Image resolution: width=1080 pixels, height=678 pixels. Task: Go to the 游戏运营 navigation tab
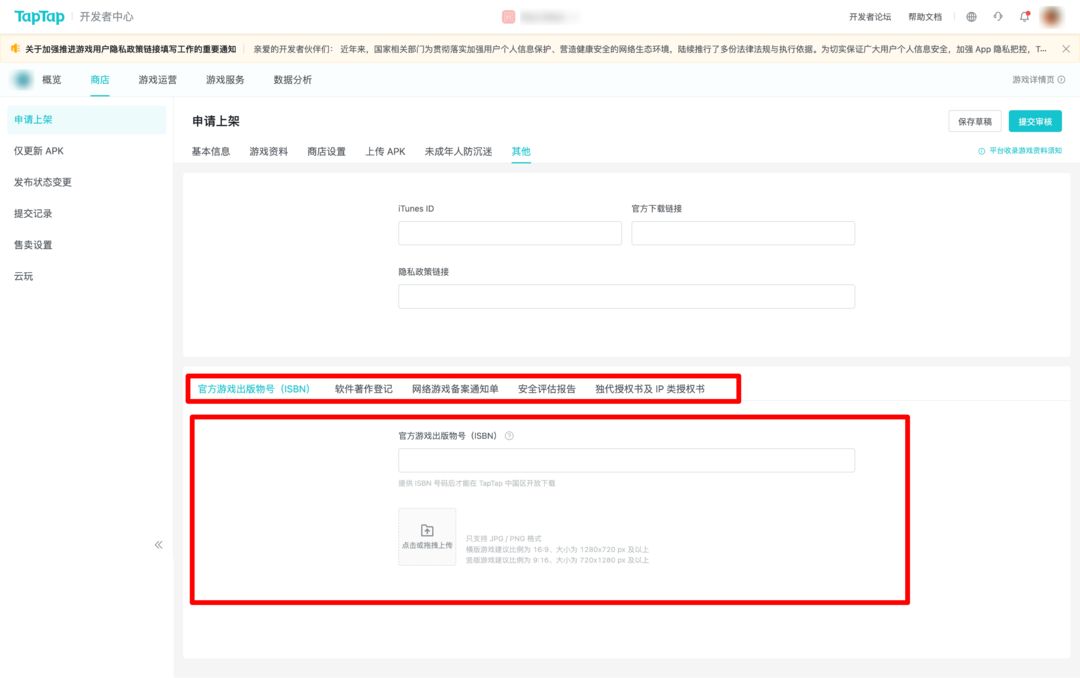click(x=158, y=80)
